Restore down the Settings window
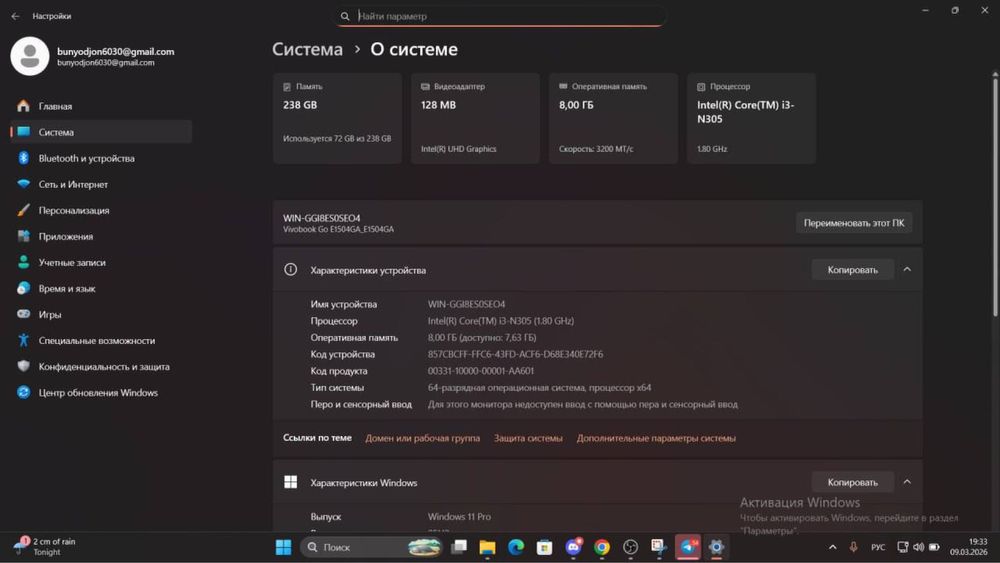 click(x=955, y=10)
